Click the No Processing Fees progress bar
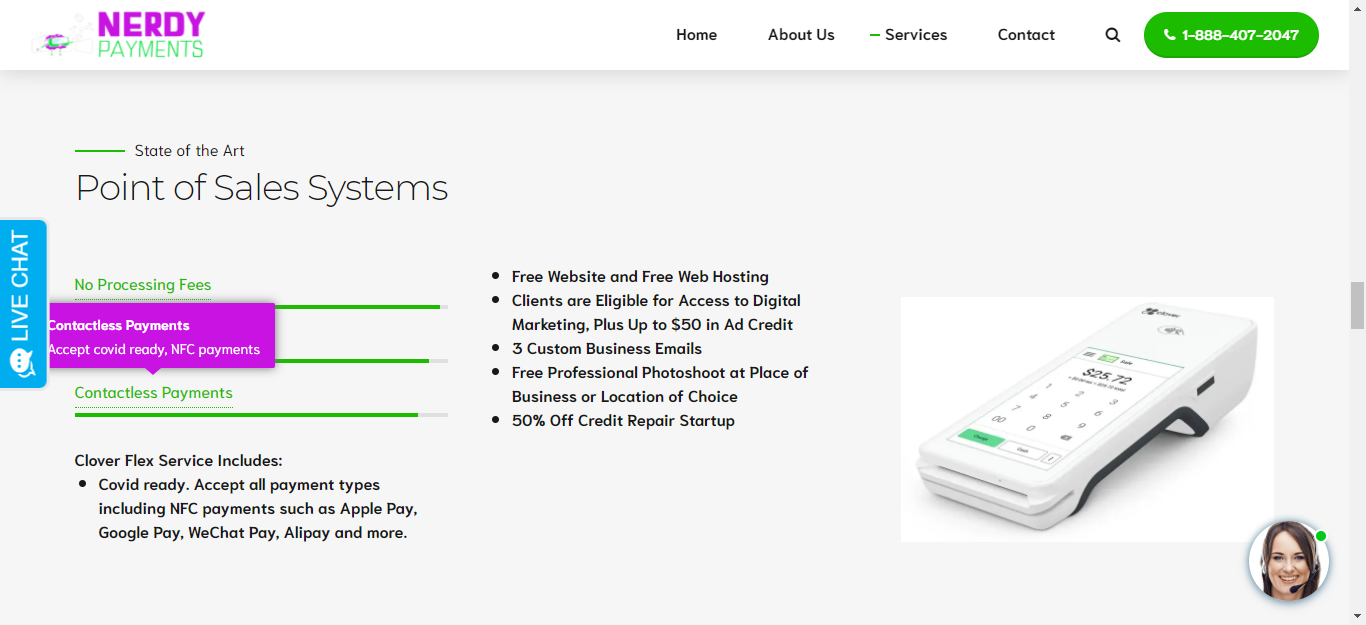The height and width of the screenshot is (625, 1366). click(x=261, y=307)
